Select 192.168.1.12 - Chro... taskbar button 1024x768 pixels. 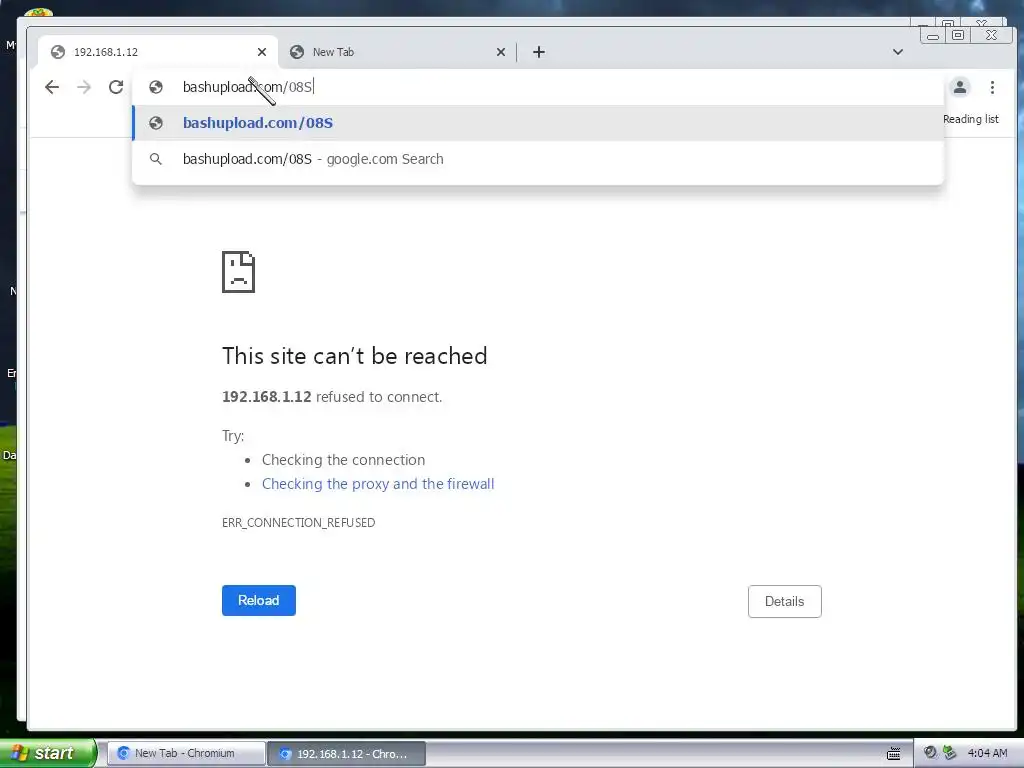click(347, 754)
